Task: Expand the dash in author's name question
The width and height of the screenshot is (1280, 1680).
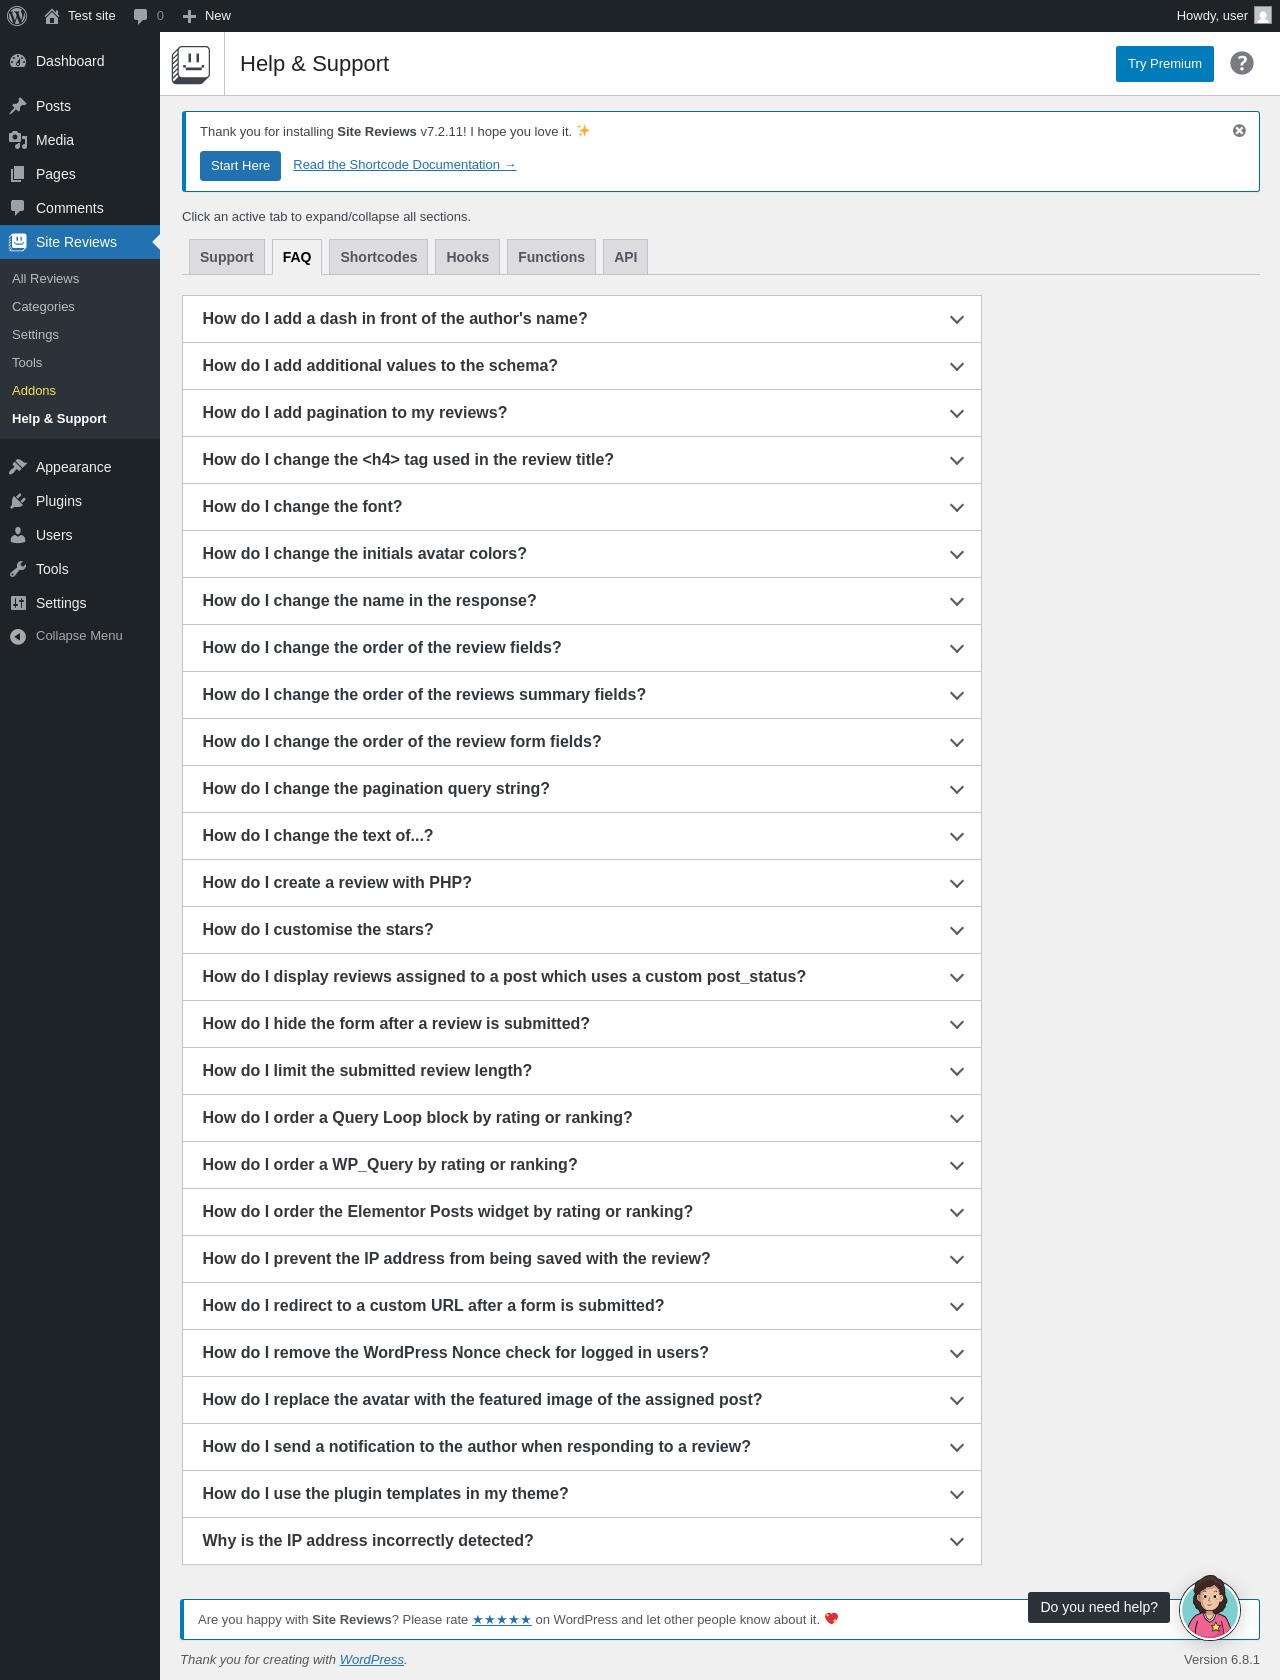Action: [582, 319]
